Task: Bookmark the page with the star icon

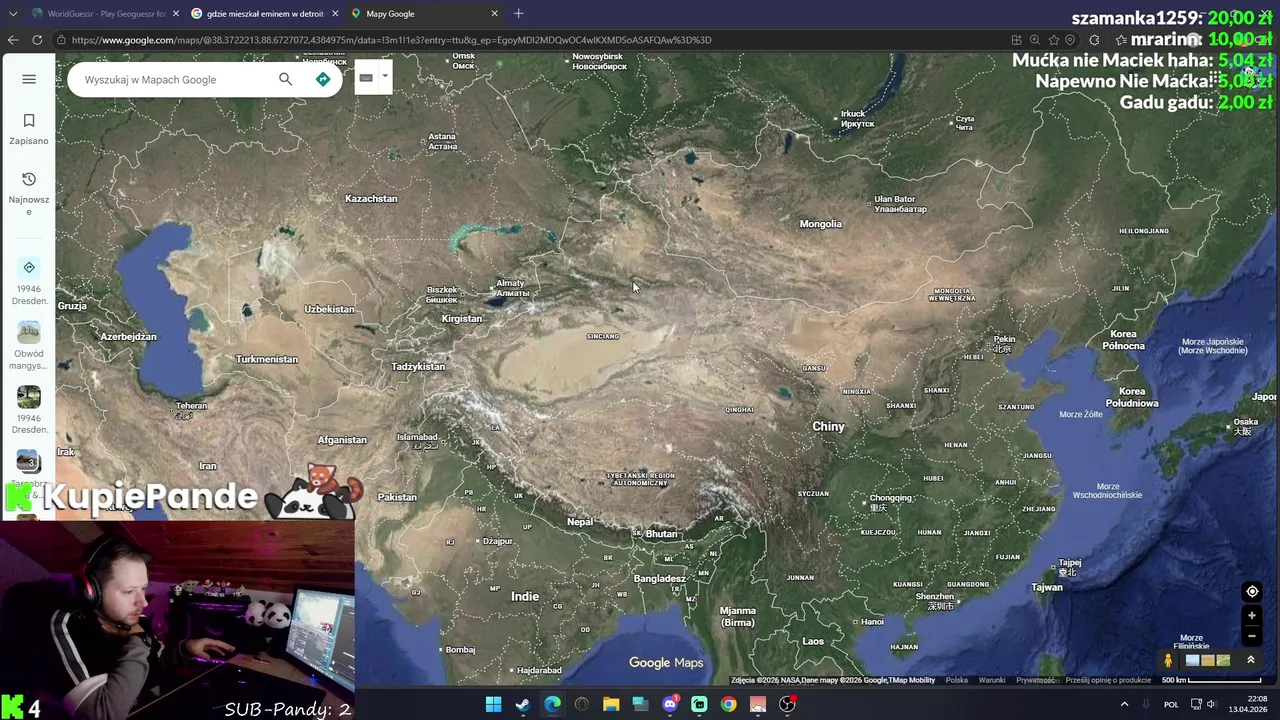Action: pyautogui.click(x=1053, y=40)
